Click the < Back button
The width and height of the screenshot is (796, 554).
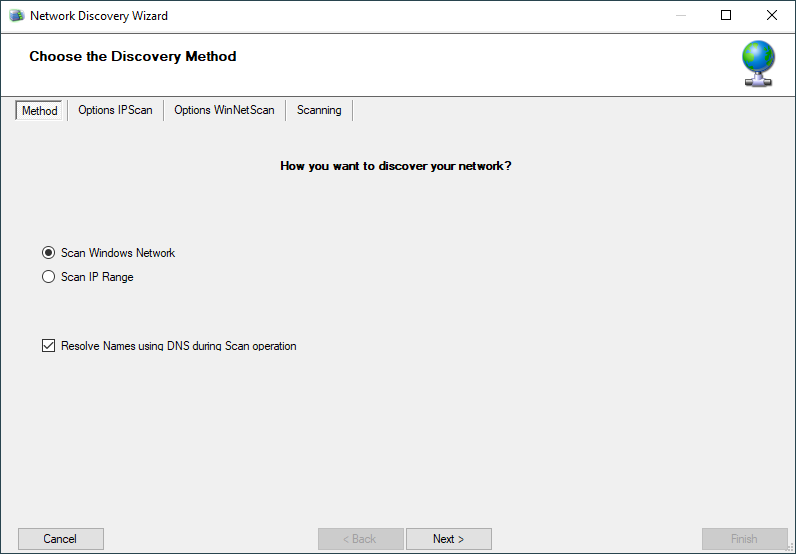coord(360,539)
